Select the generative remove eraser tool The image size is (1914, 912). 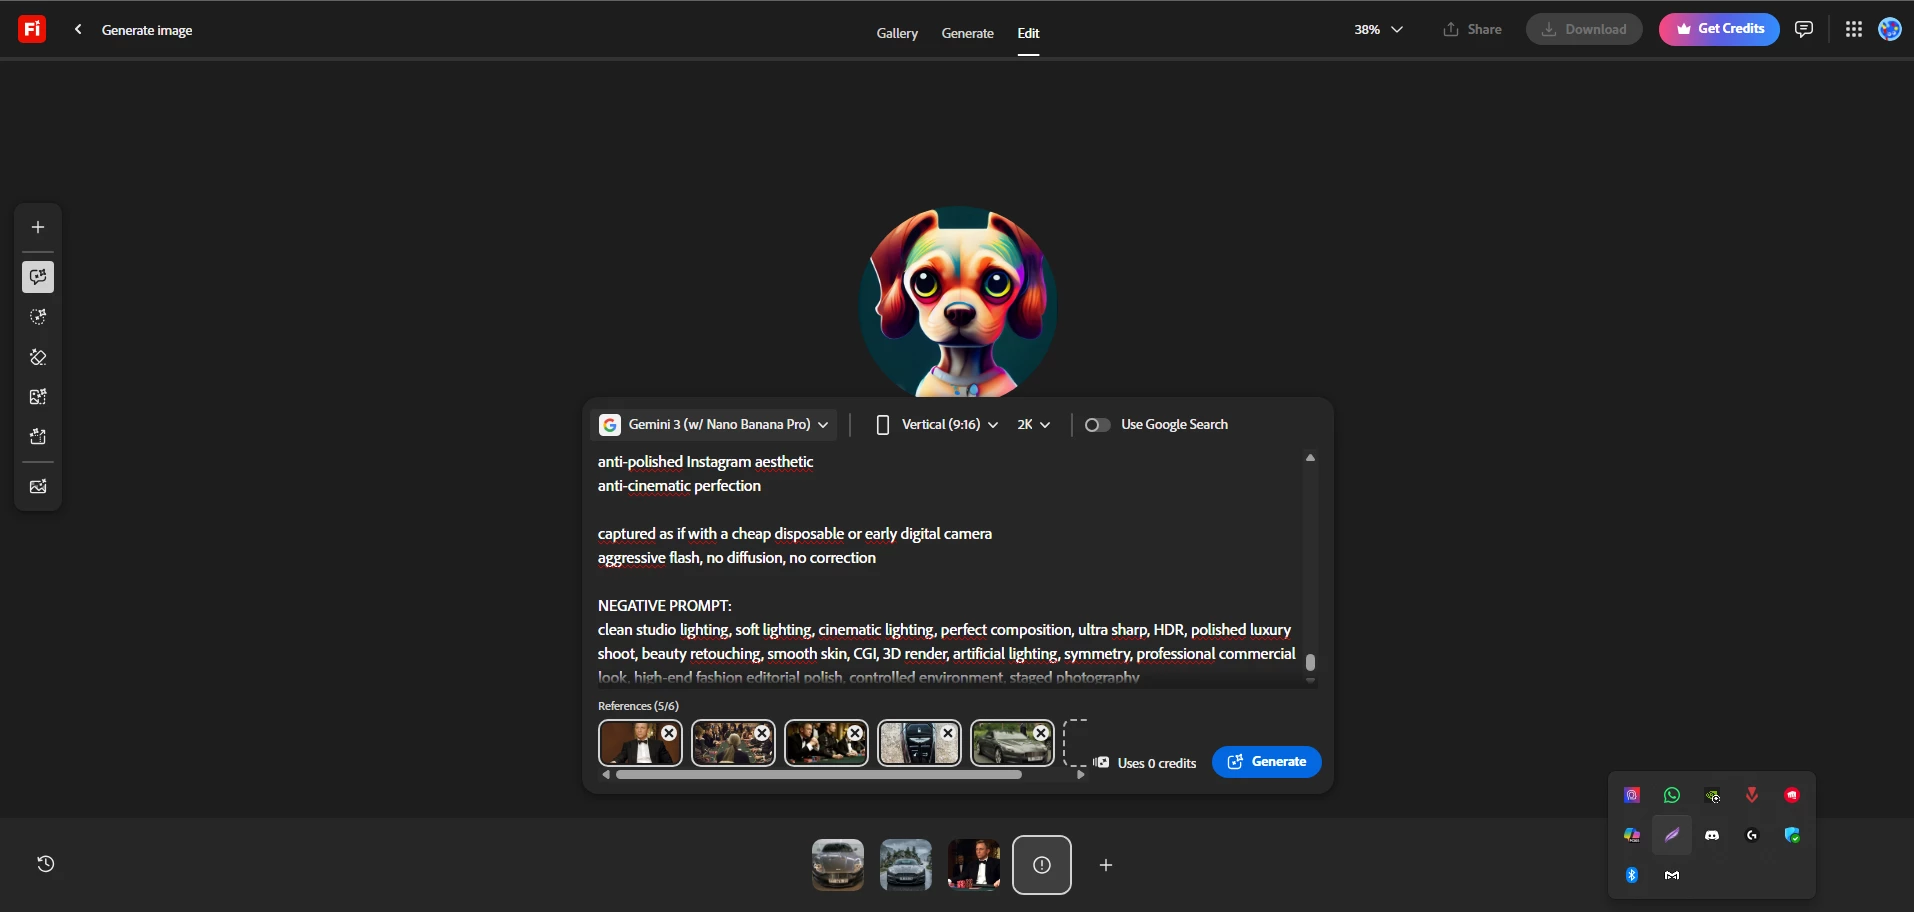point(38,357)
